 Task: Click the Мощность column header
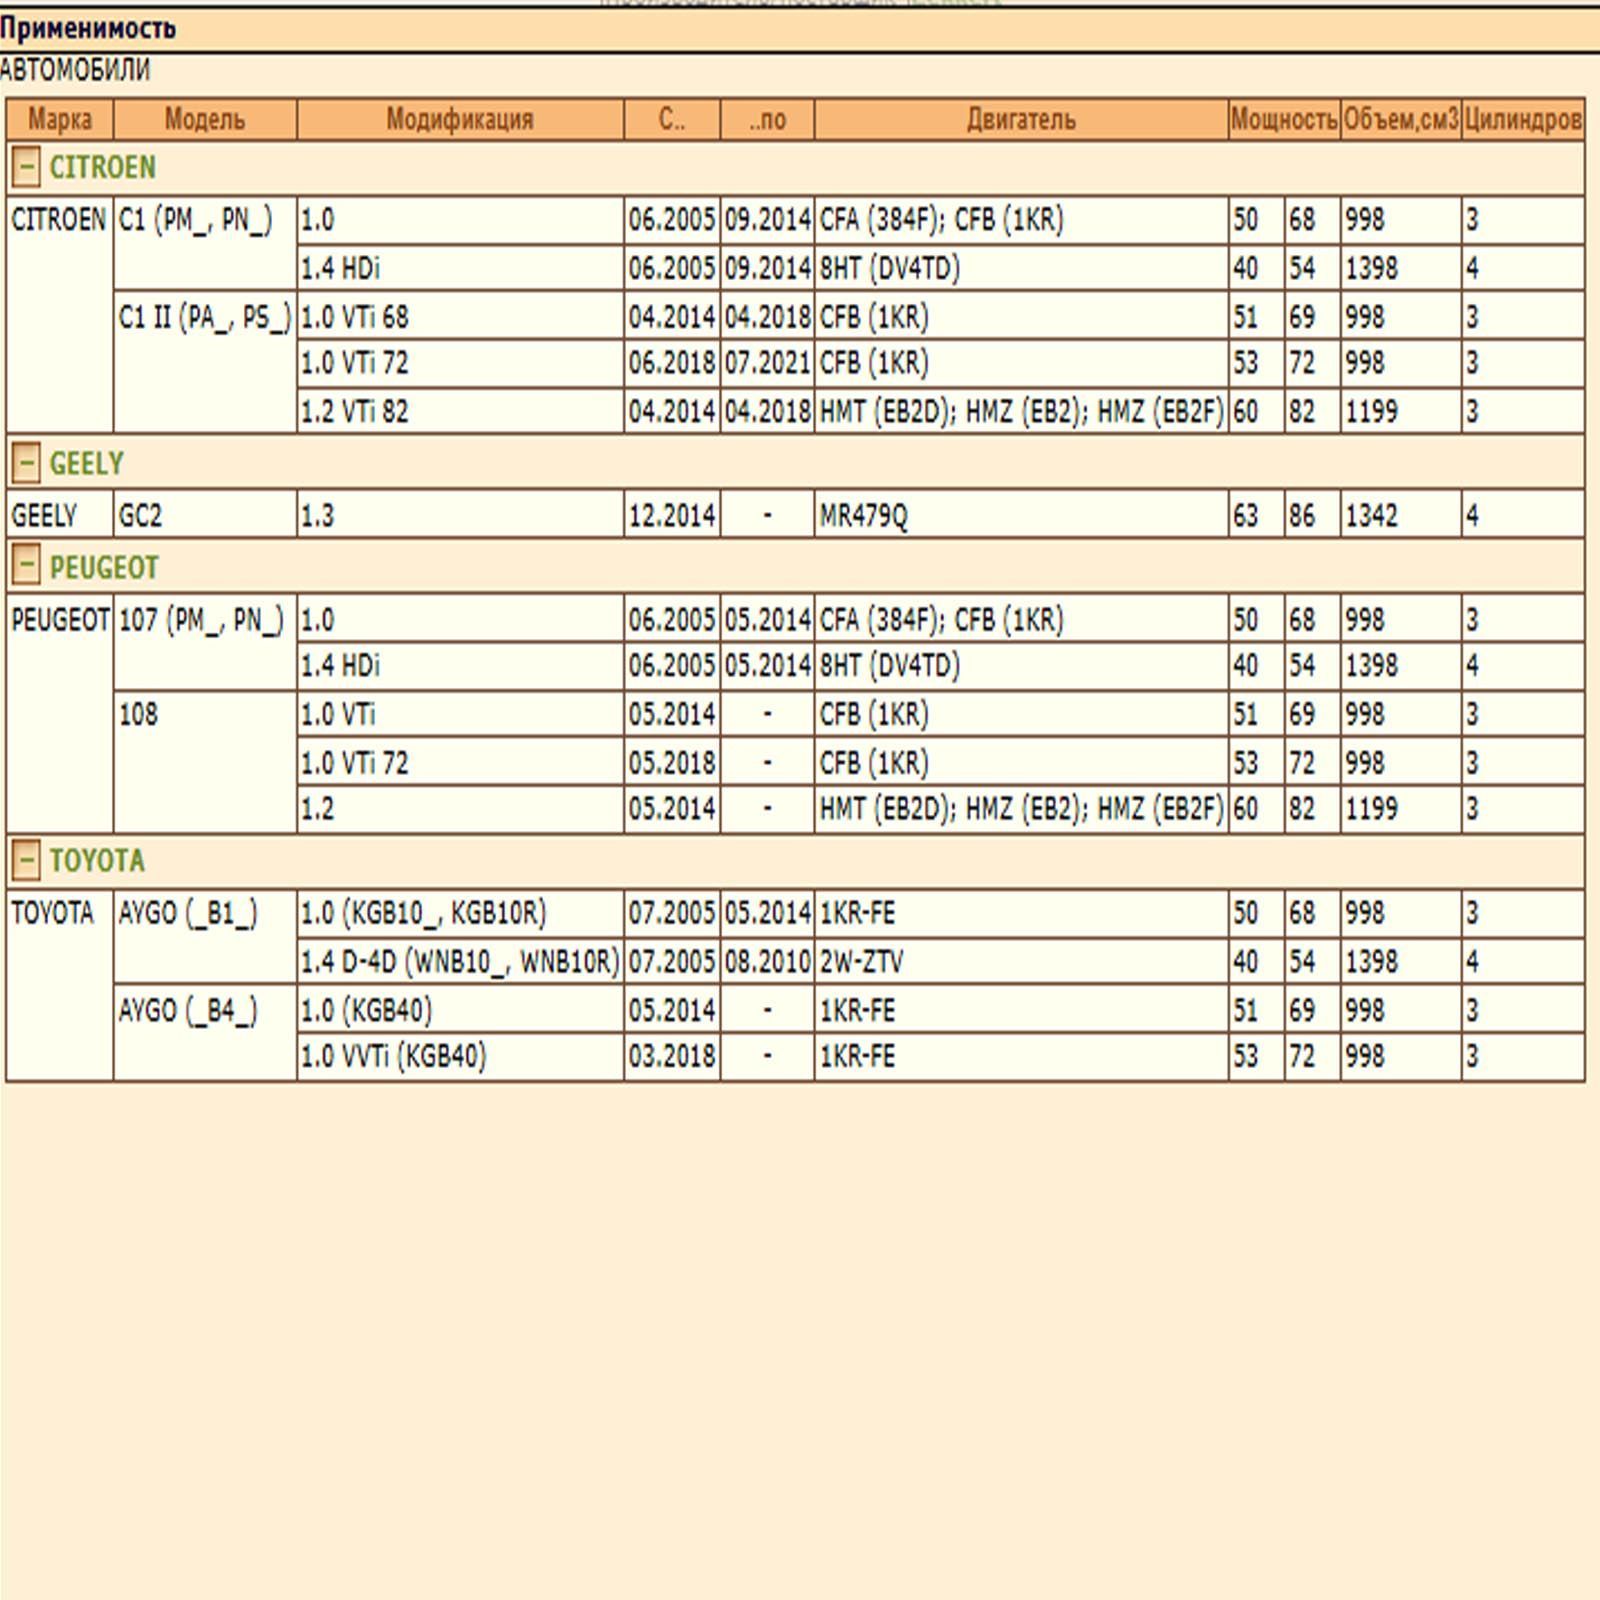1284,120
